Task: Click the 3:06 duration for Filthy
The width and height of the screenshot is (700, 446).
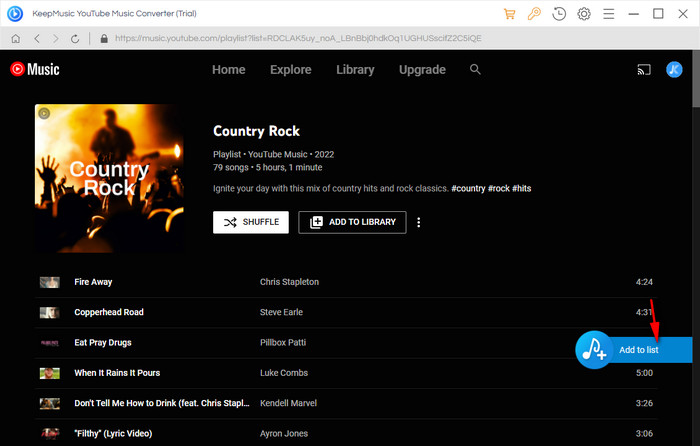Action: click(x=644, y=433)
